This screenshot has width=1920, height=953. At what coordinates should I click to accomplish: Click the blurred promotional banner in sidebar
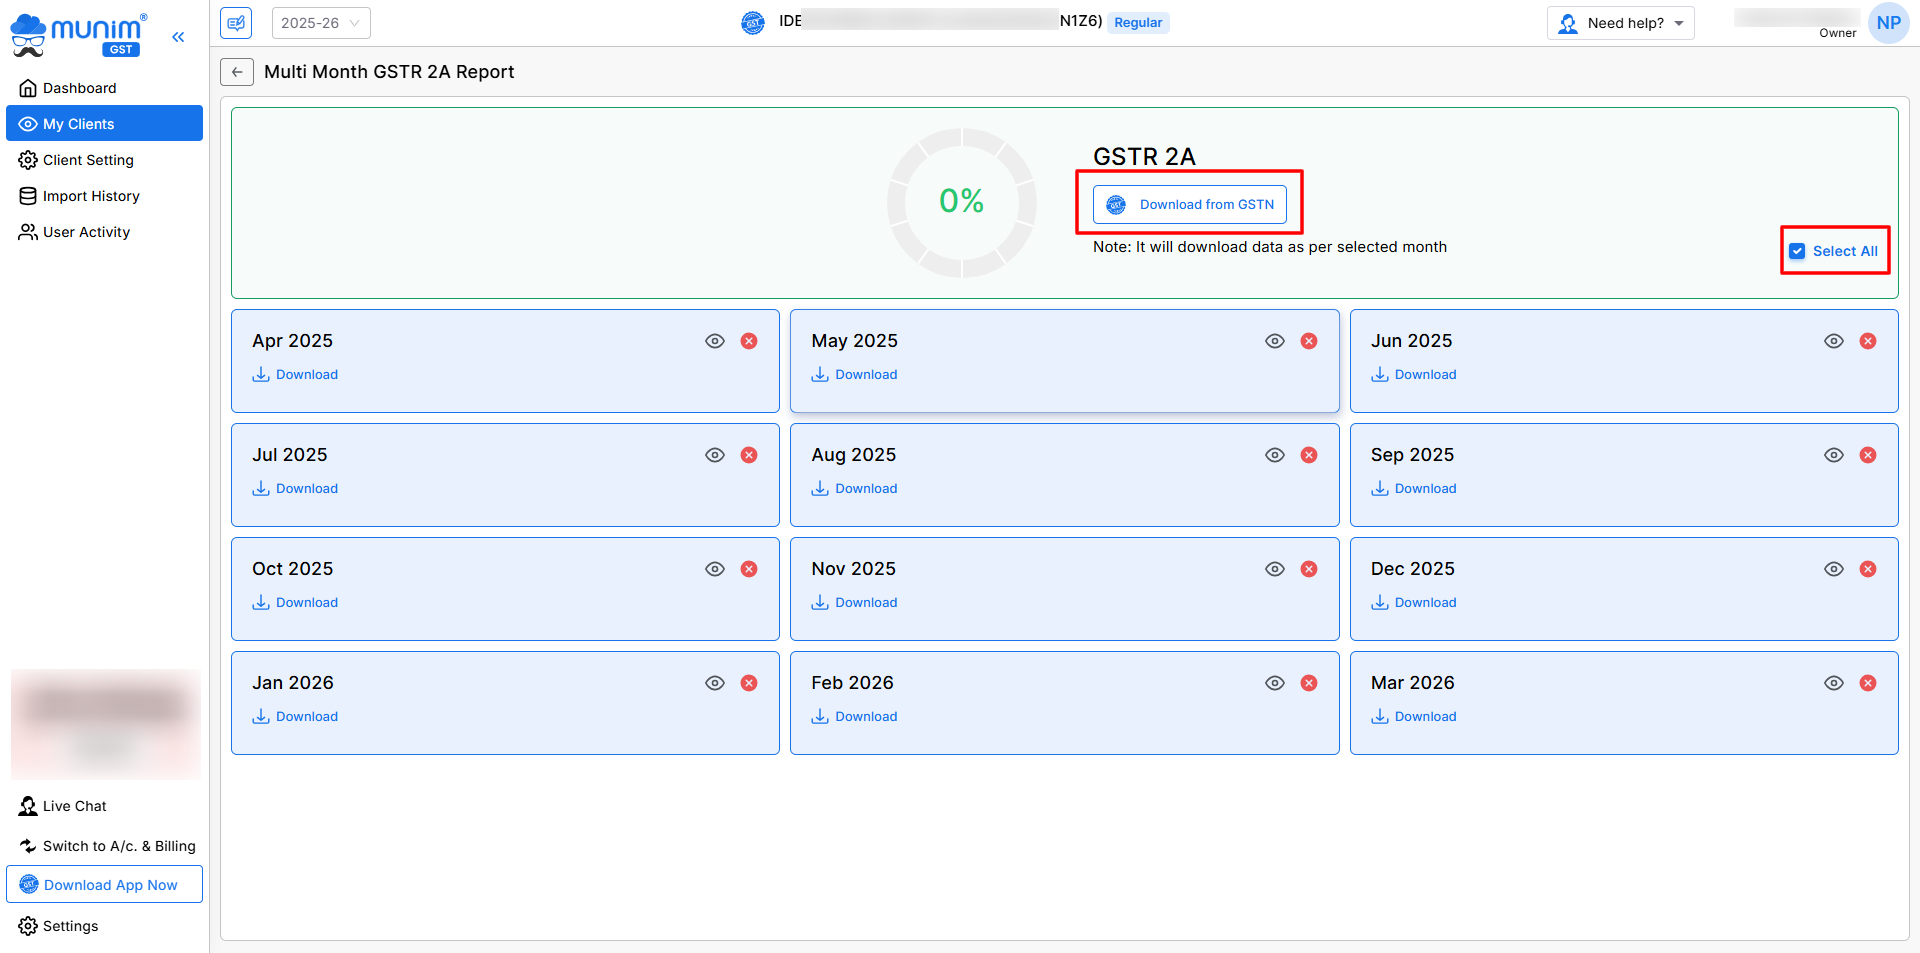pos(106,724)
